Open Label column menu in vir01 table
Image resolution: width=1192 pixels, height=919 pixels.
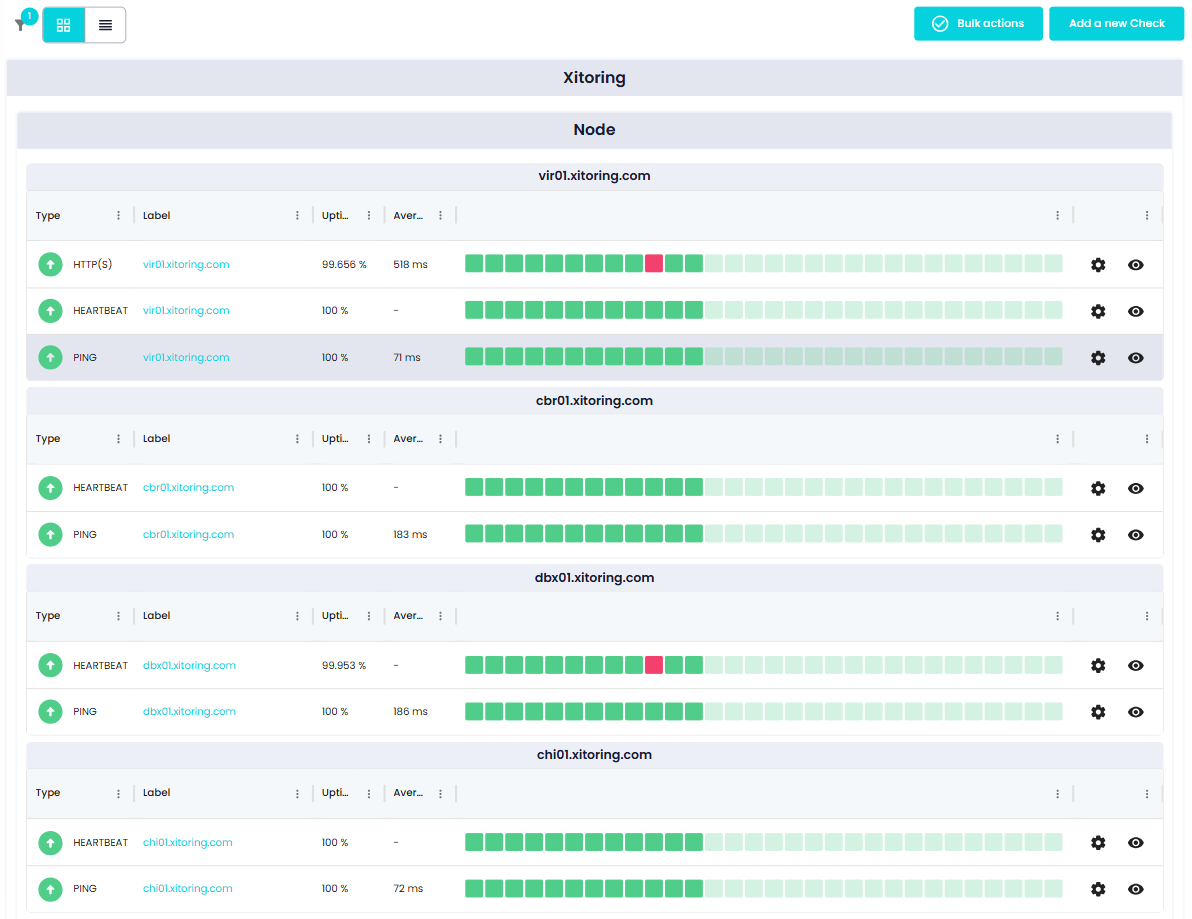coord(297,216)
